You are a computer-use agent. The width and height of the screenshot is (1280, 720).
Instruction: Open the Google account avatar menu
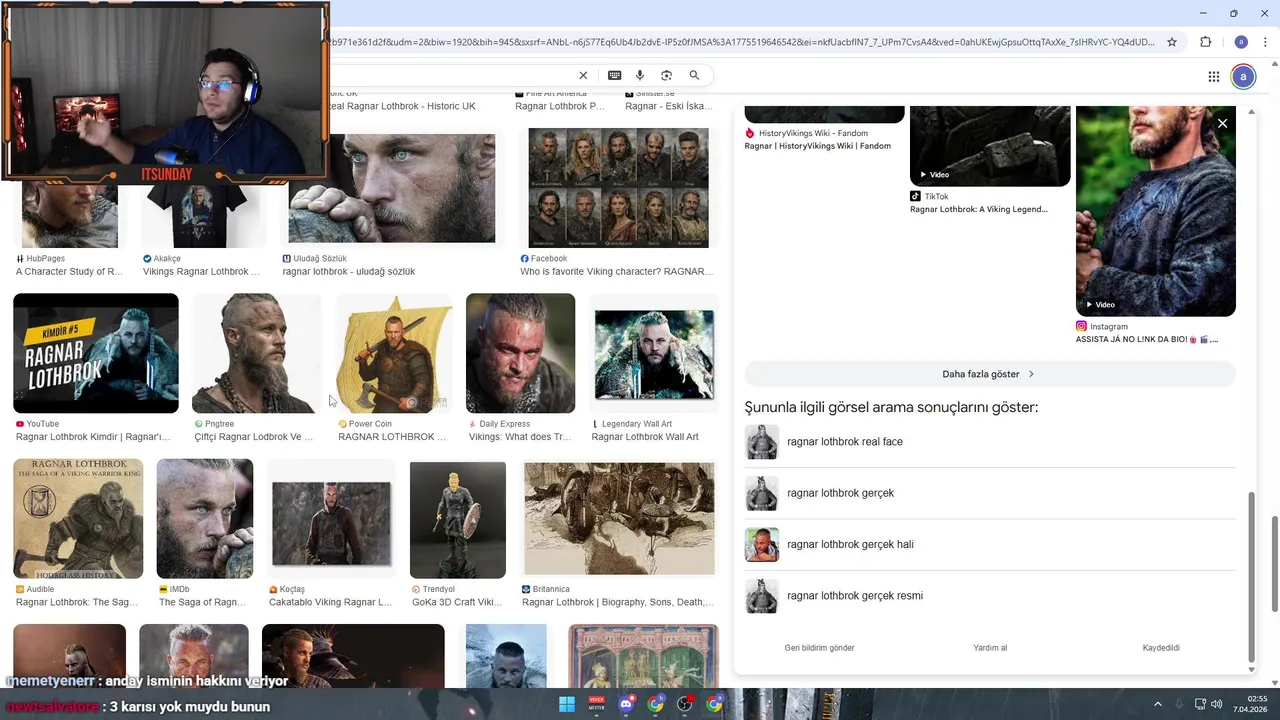[1243, 76]
